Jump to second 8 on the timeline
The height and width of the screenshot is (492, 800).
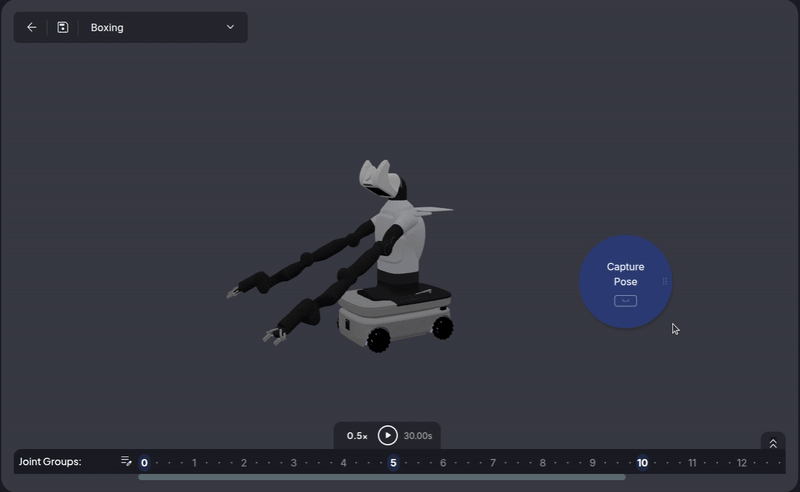[x=543, y=463]
